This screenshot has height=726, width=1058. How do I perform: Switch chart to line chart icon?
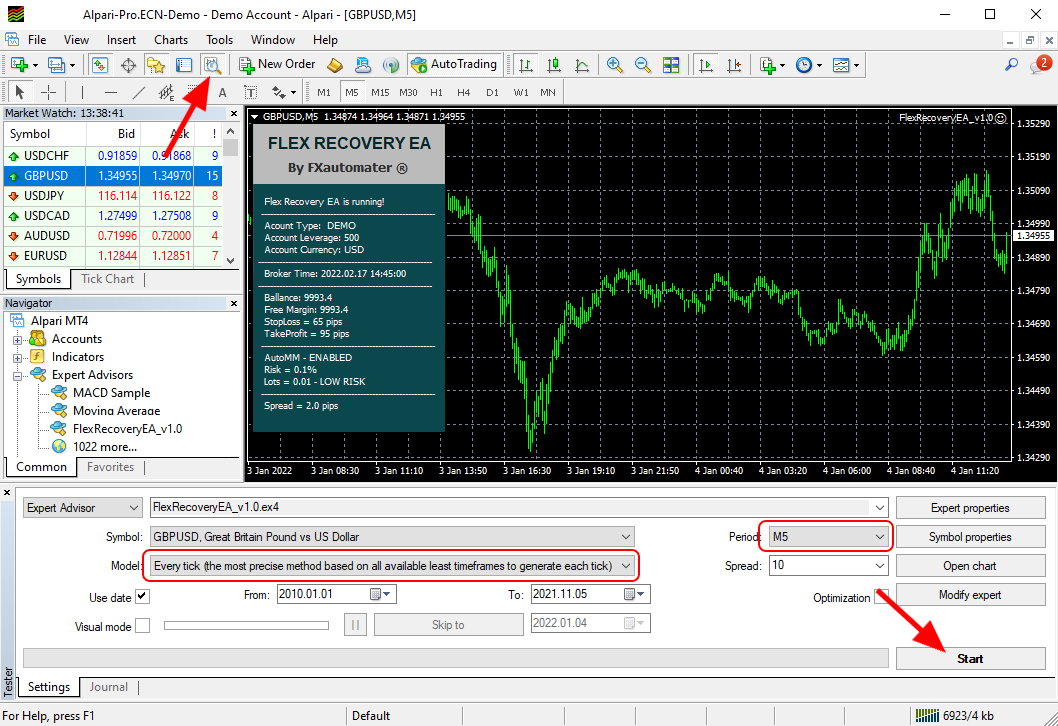[582, 65]
